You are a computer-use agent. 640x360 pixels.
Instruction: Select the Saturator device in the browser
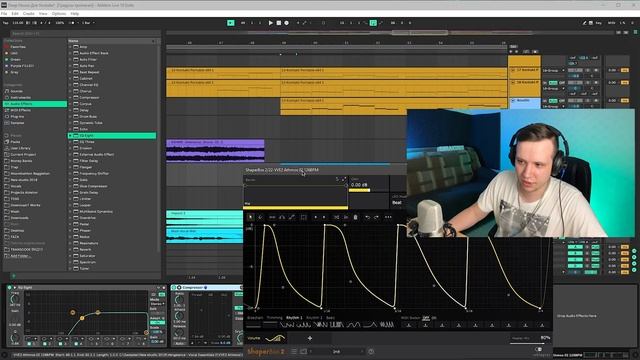coord(87,256)
